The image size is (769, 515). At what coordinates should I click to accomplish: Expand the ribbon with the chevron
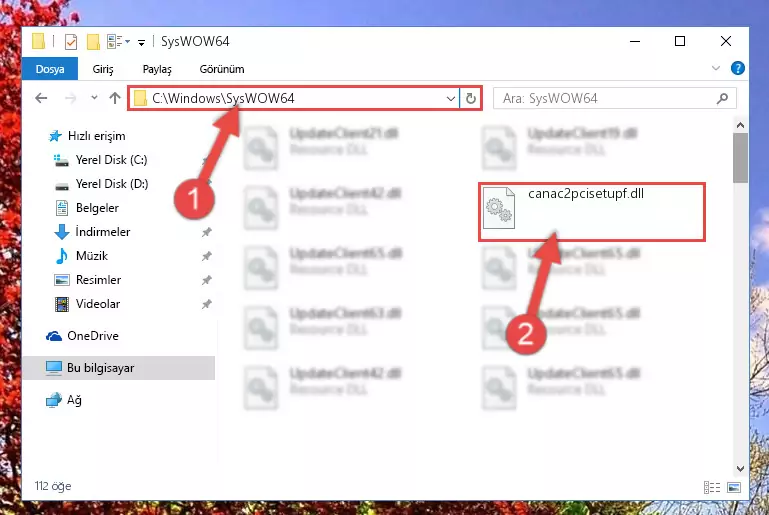click(716, 68)
